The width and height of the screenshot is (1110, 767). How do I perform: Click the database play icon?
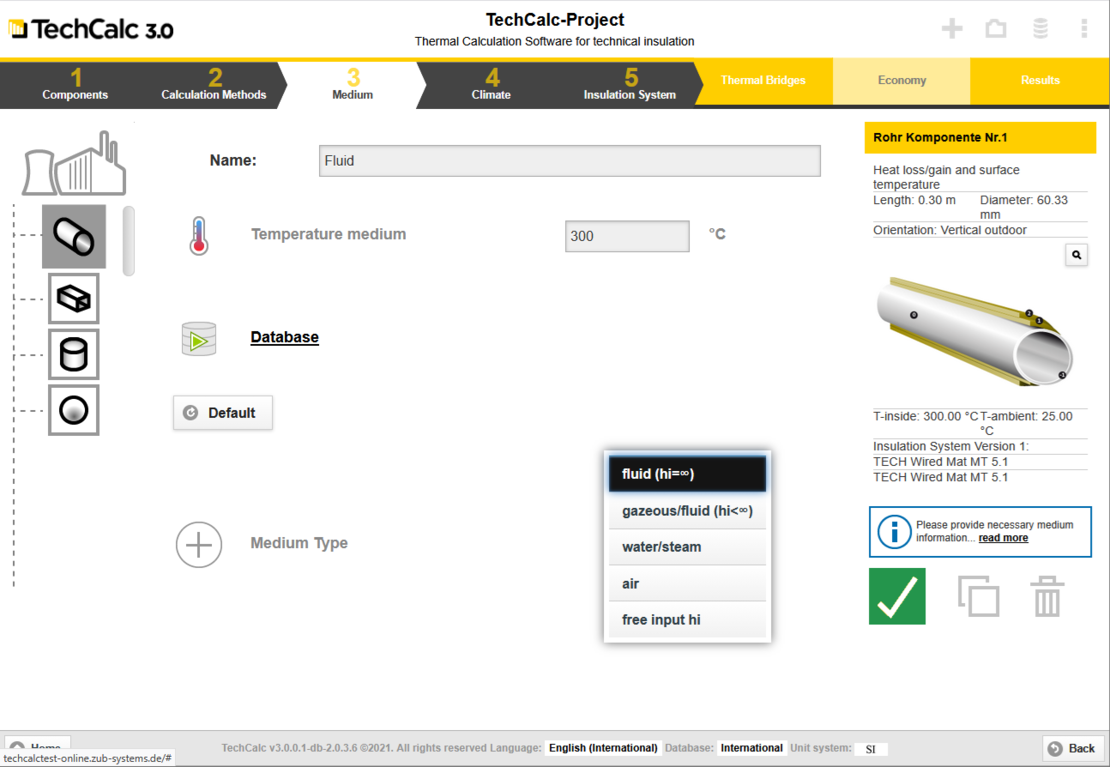point(199,339)
